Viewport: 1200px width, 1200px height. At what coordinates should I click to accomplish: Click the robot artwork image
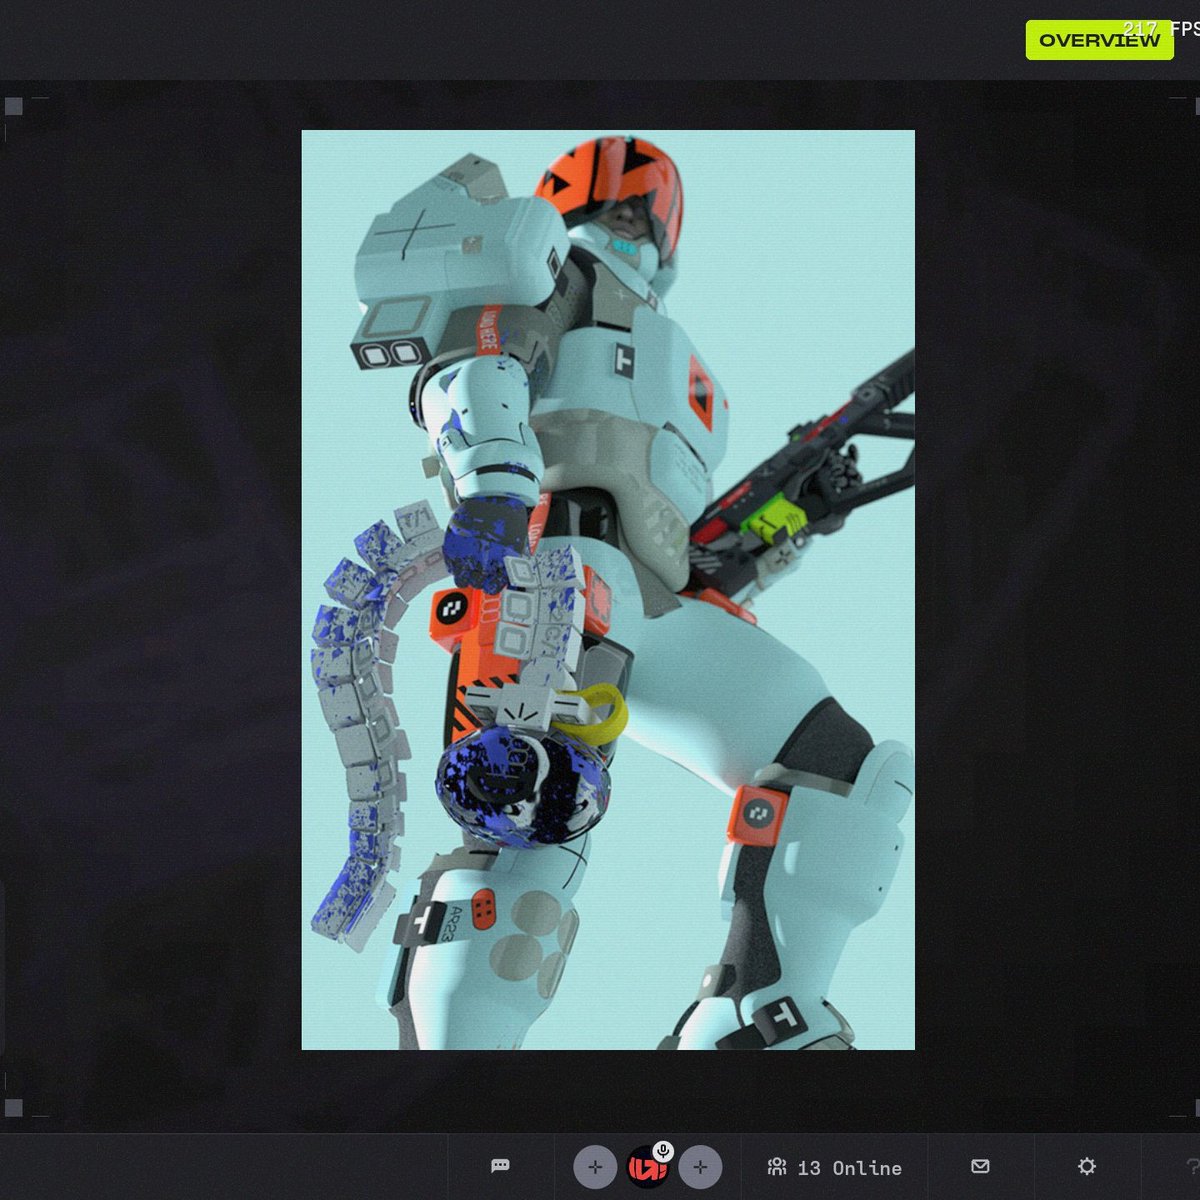(x=608, y=590)
